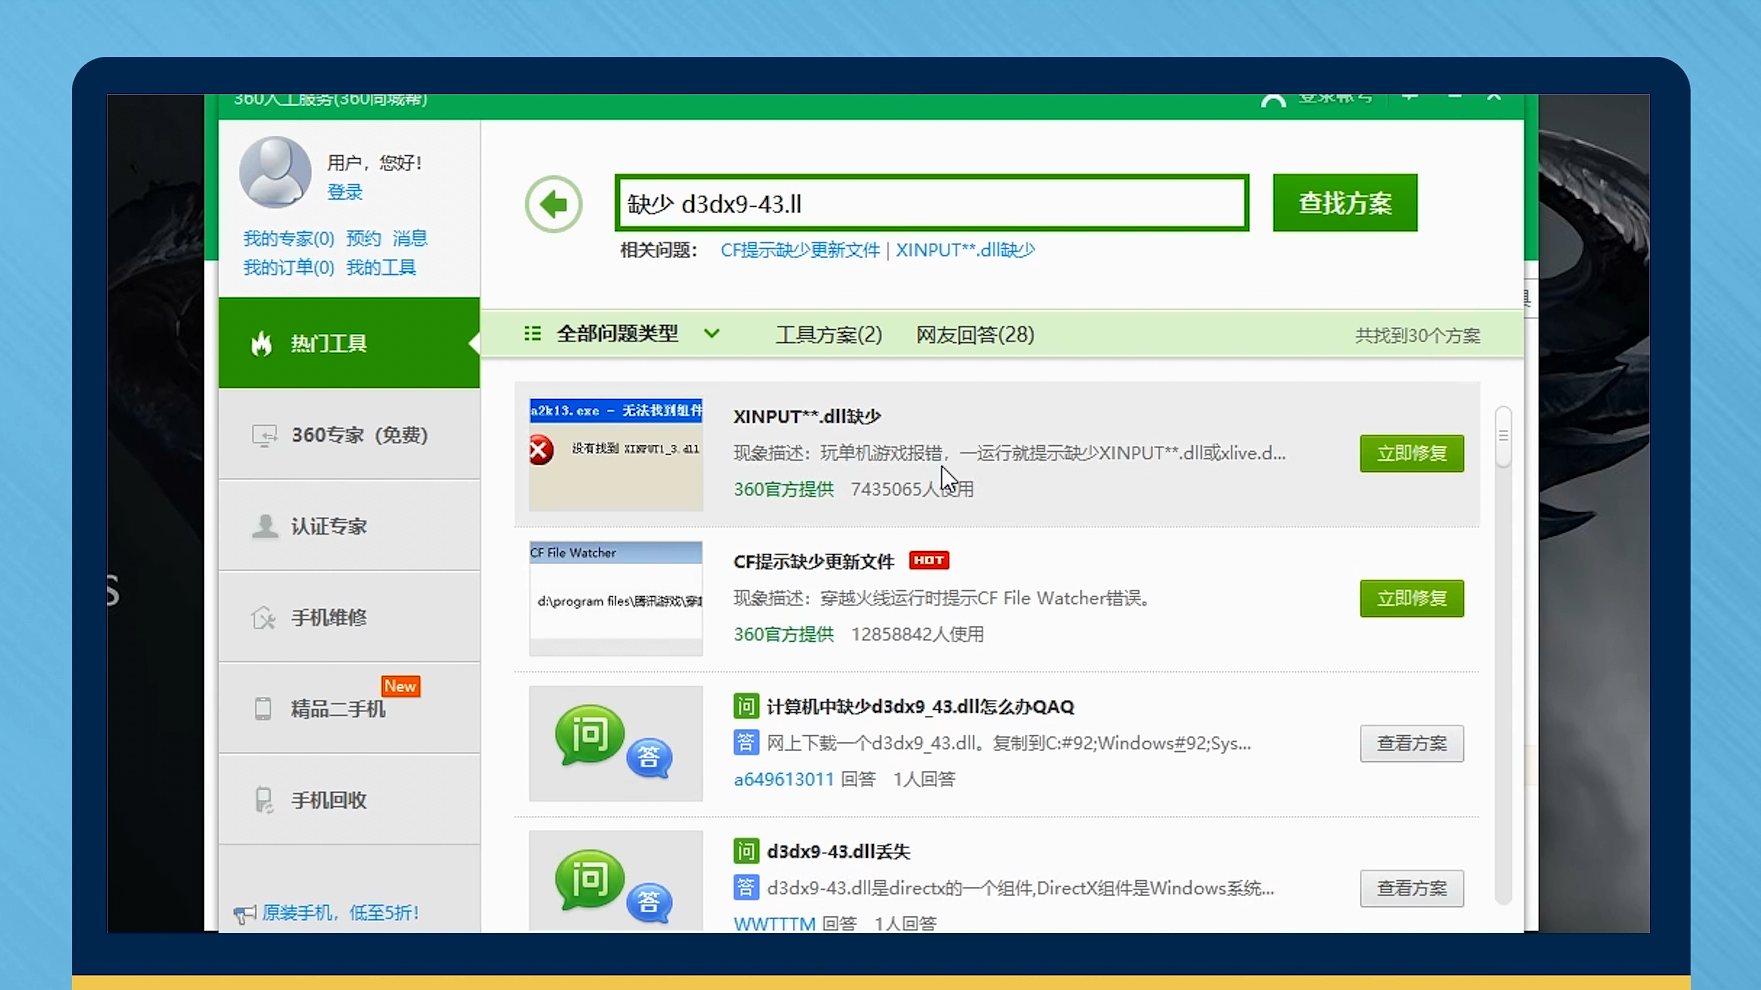Click related question CF提示缺少更新文件
The height and width of the screenshot is (990, 1761).
800,250
